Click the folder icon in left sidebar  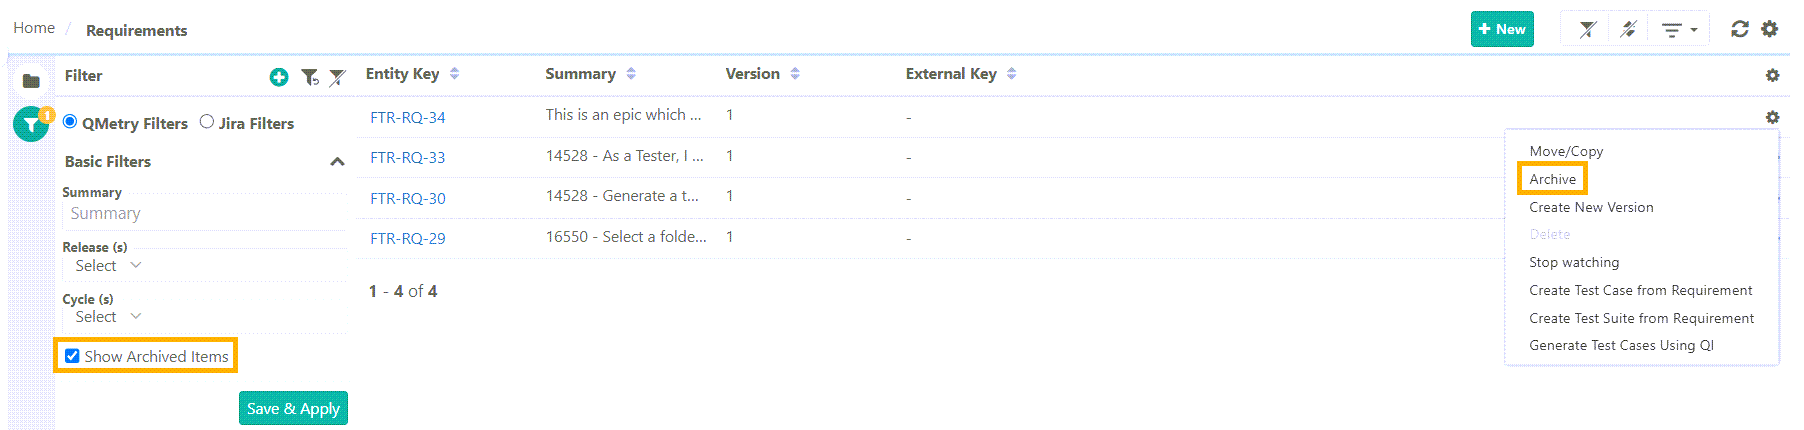[31, 80]
